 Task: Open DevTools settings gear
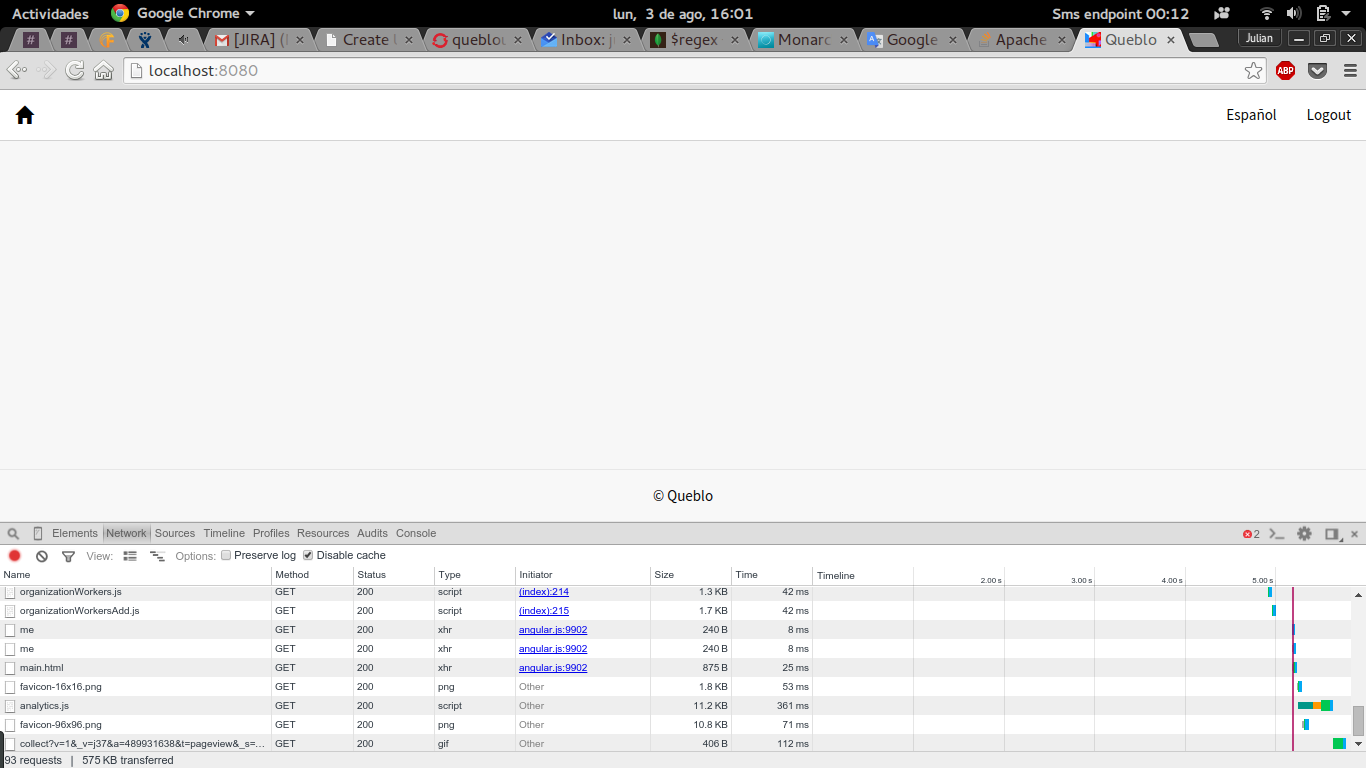pyautogui.click(x=1304, y=534)
